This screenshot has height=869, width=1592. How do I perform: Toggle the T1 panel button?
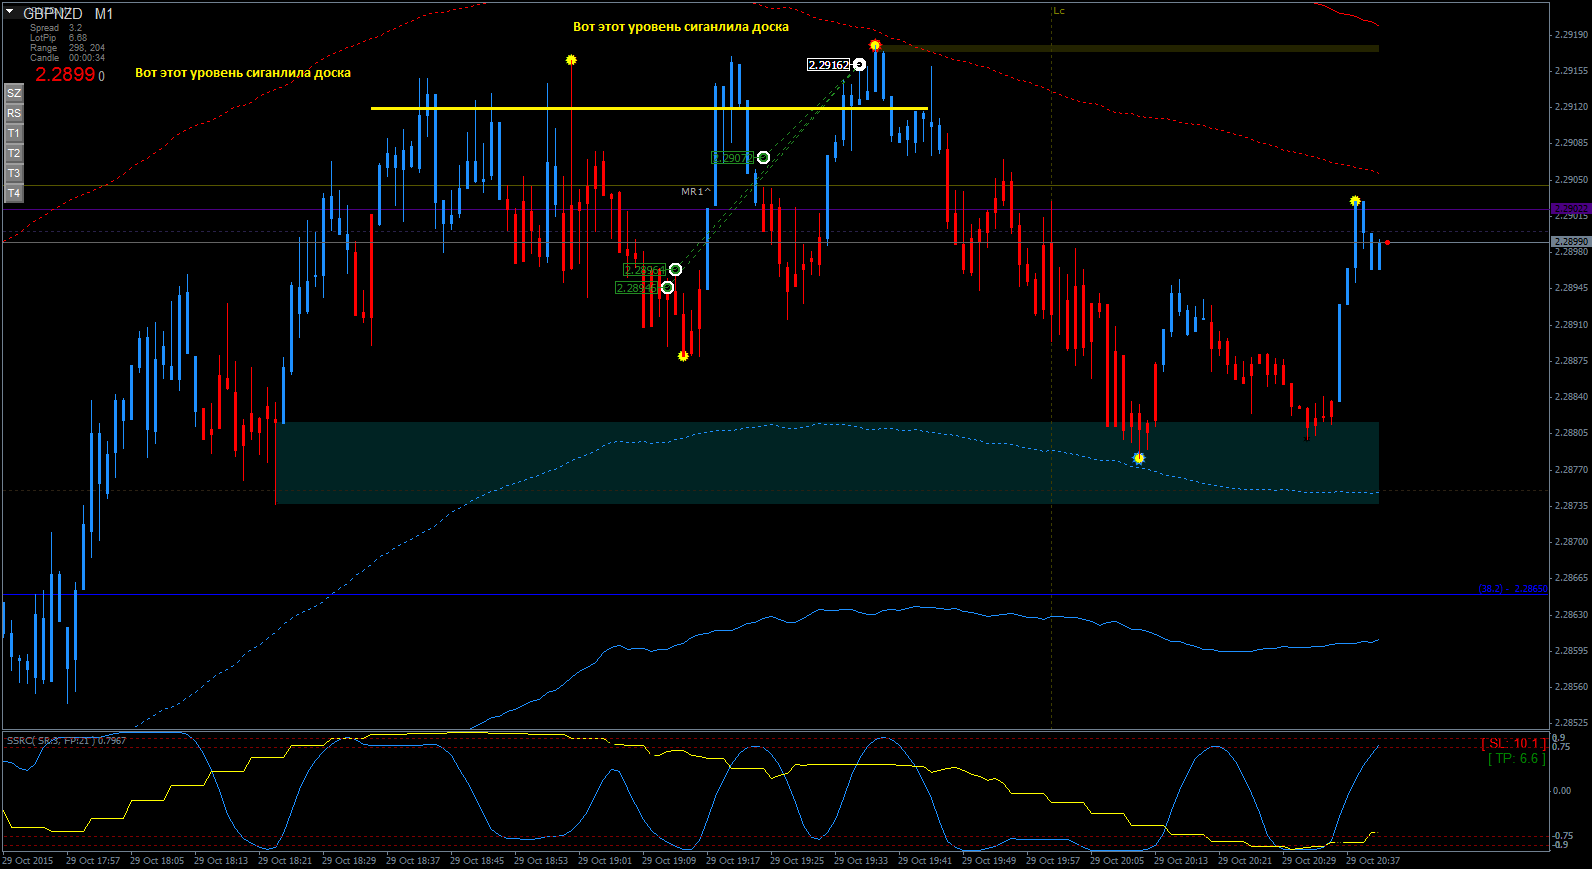point(14,133)
